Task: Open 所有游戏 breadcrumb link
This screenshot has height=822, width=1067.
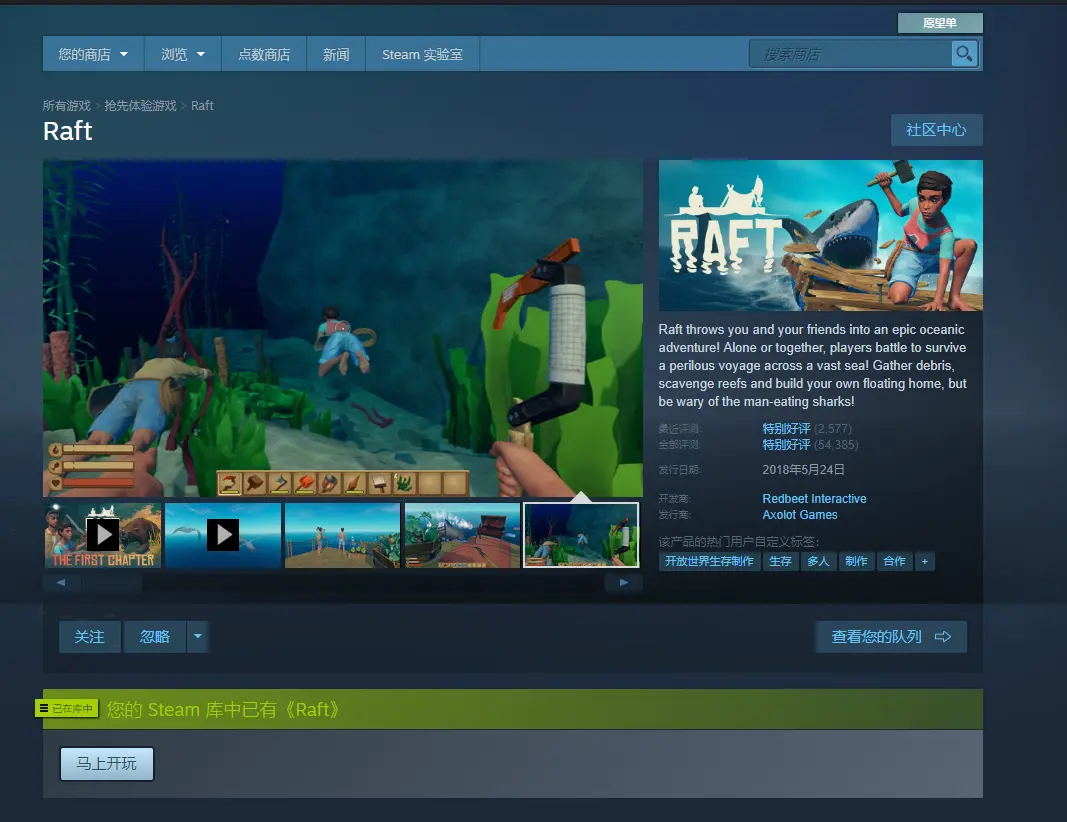Action: tap(67, 105)
